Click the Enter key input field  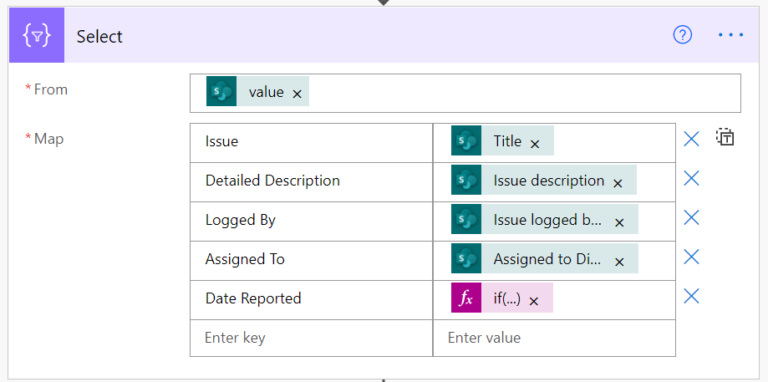[312, 338]
